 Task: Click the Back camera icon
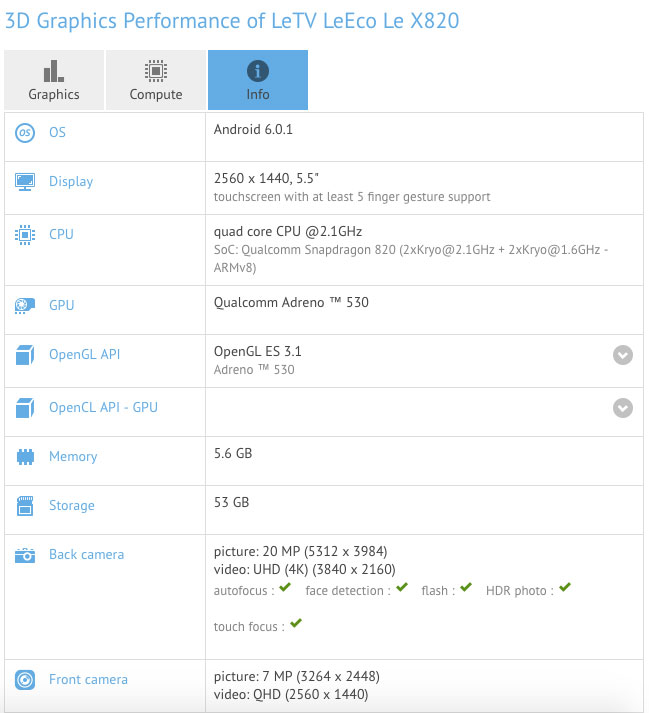(25, 555)
